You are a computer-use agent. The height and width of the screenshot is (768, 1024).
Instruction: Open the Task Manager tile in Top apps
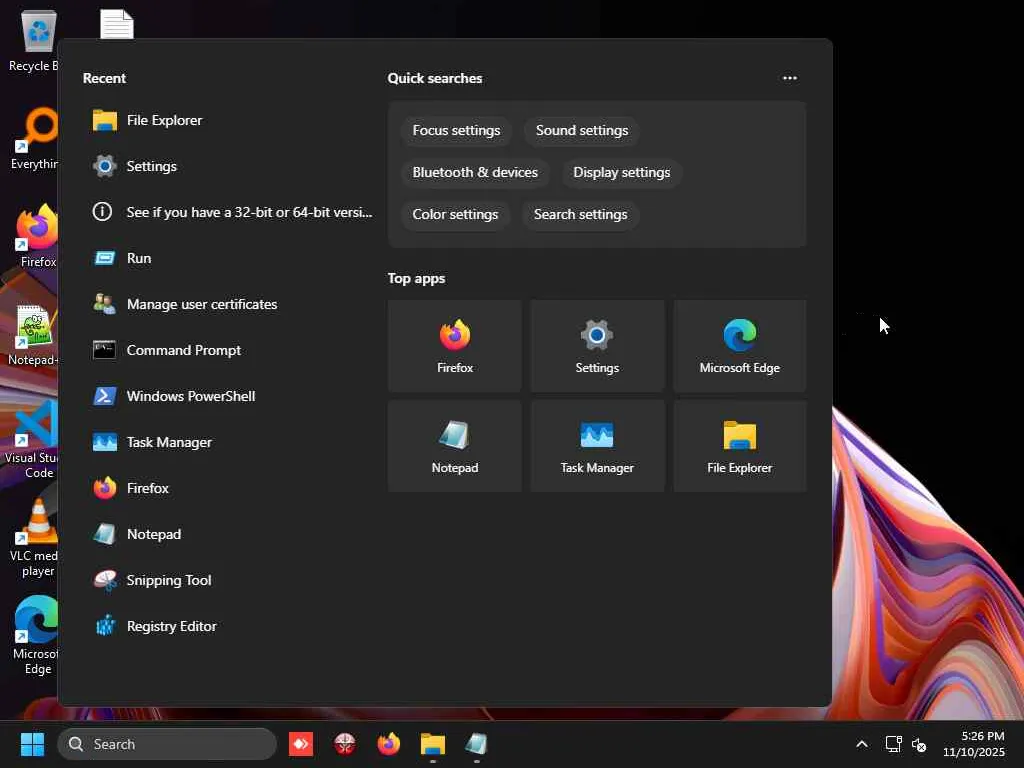pyautogui.click(x=597, y=446)
